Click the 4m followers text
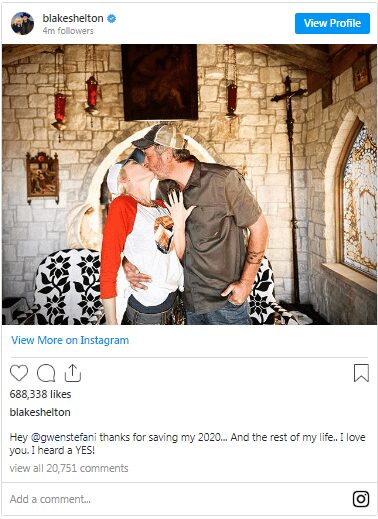The width and height of the screenshot is (378, 519). click(x=68, y=31)
